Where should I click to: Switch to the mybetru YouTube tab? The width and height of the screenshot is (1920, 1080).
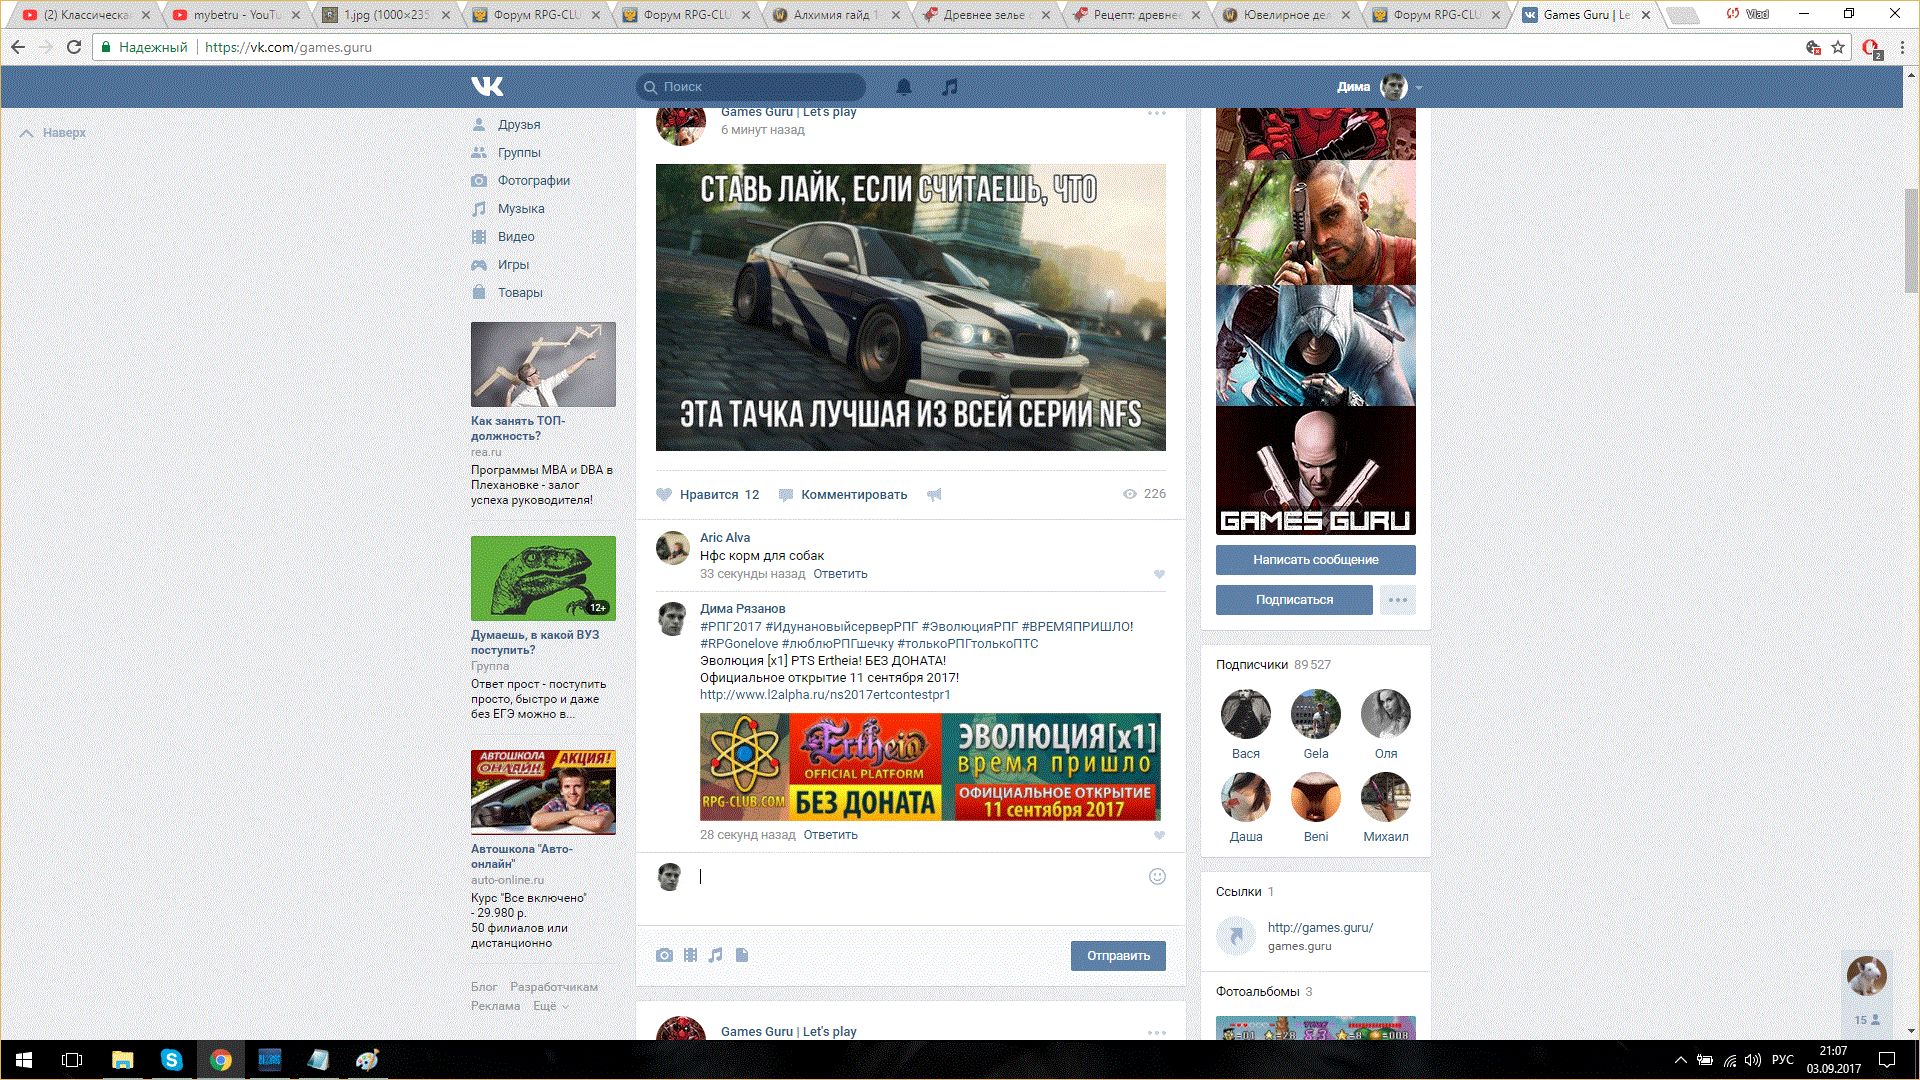236,15
